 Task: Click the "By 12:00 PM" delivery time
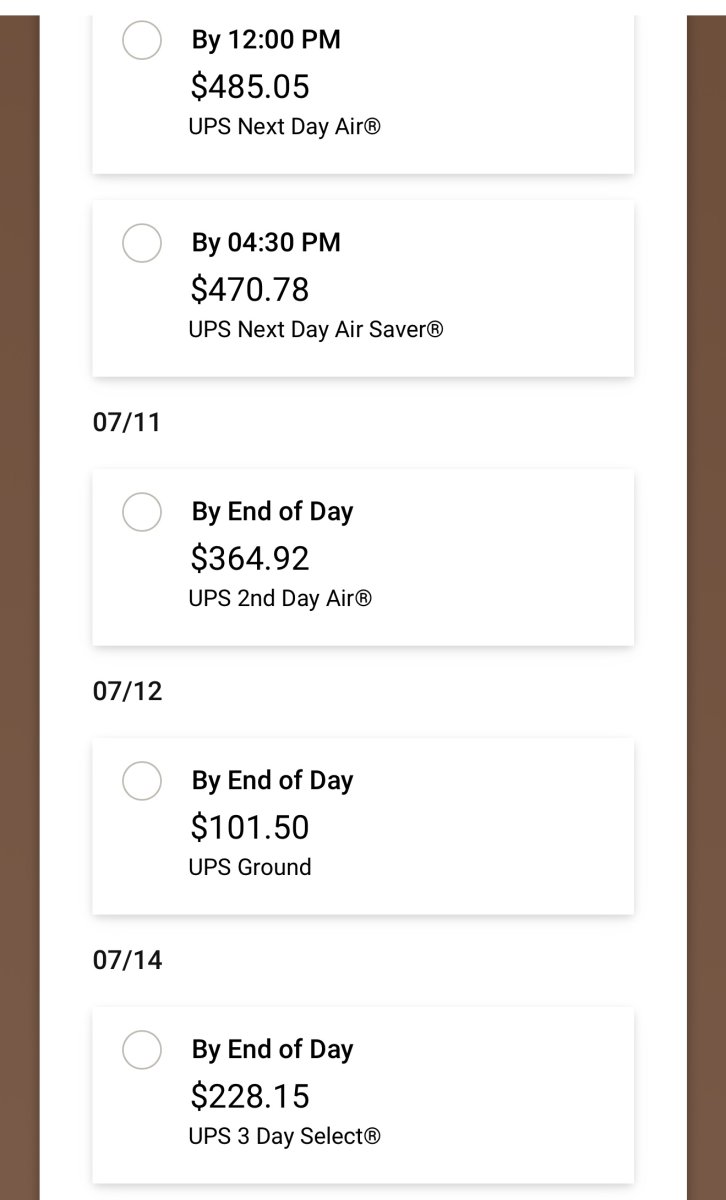click(x=266, y=40)
